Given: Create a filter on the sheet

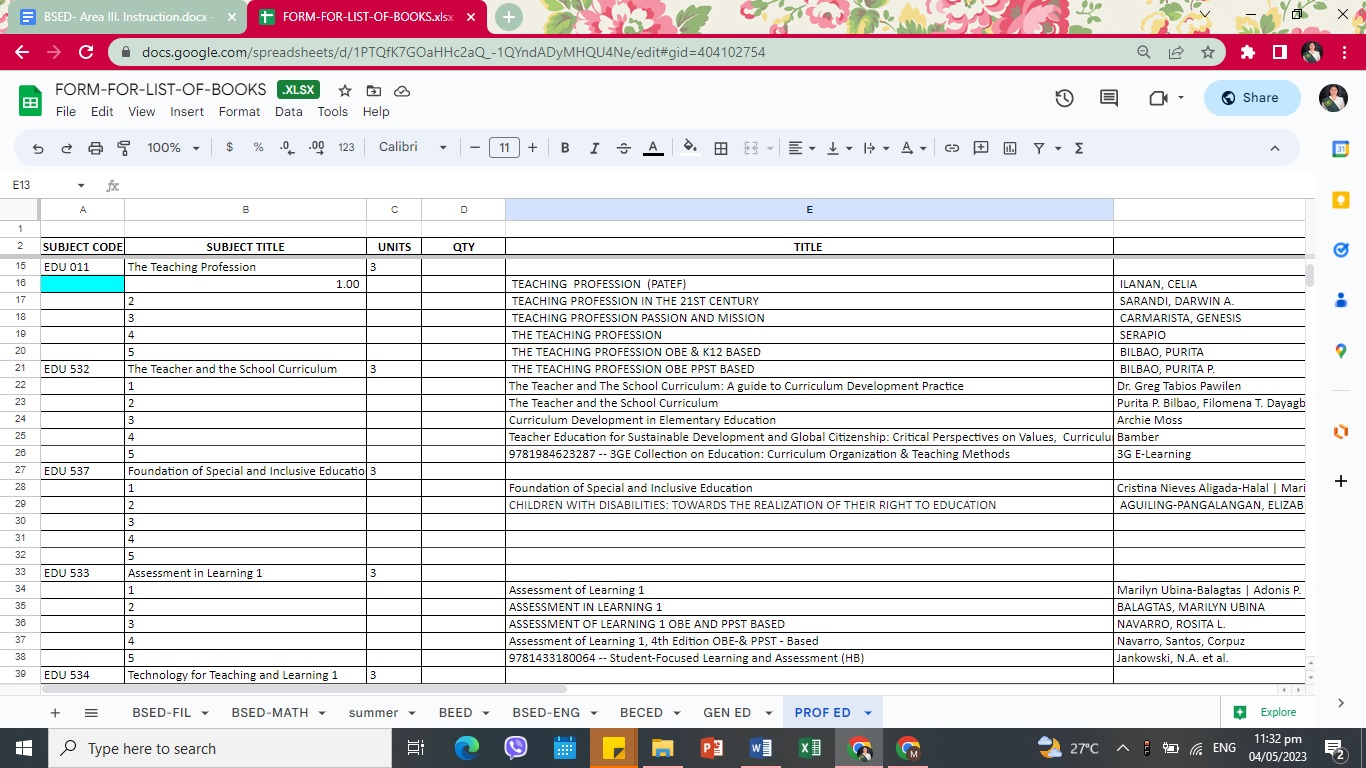Looking at the screenshot, I should pyautogui.click(x=1040, y=147).
